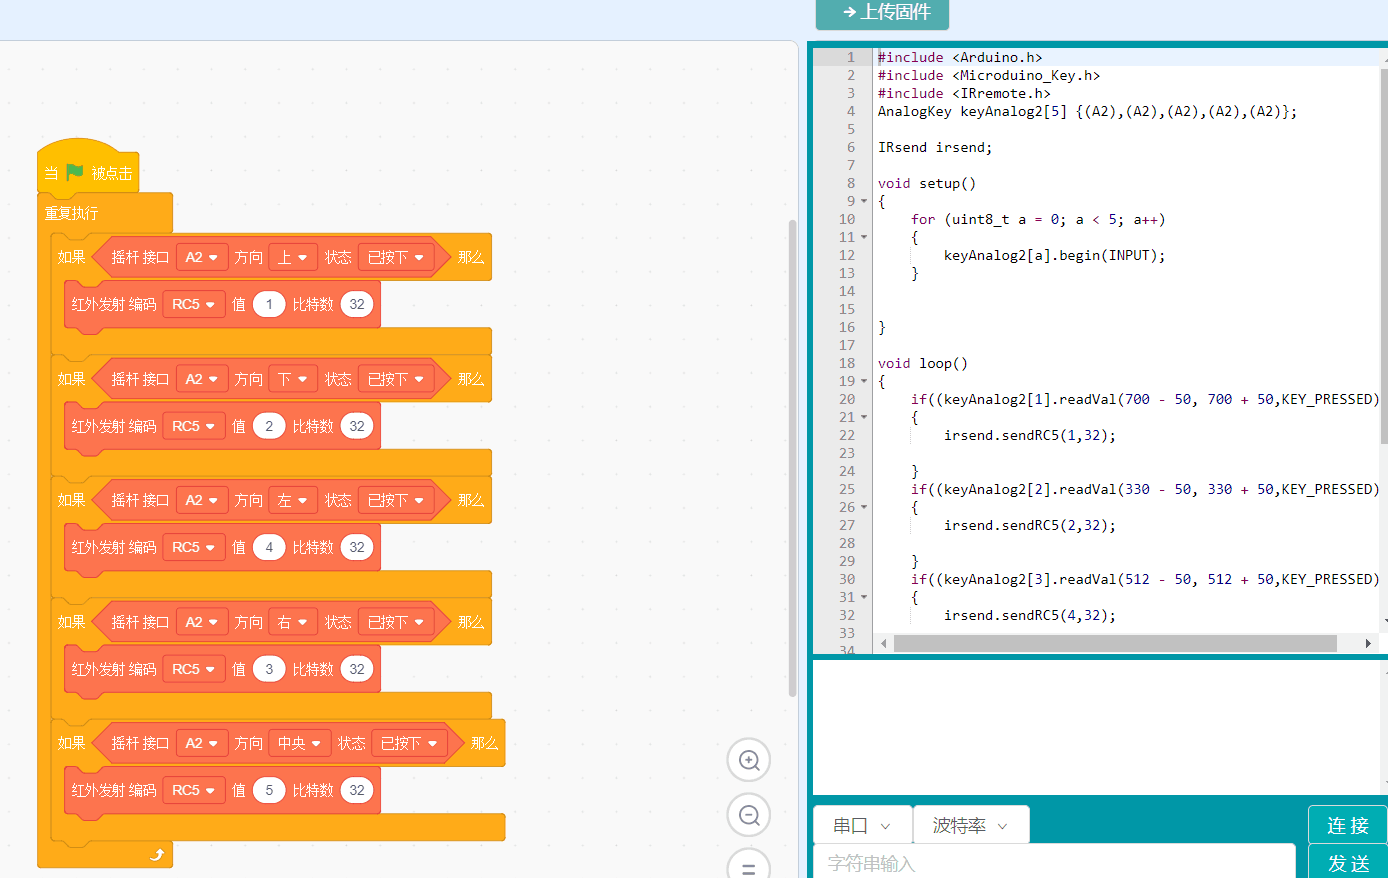Click the 字符串输入 string input field

pyautogui.click(x=1054, y=863)
